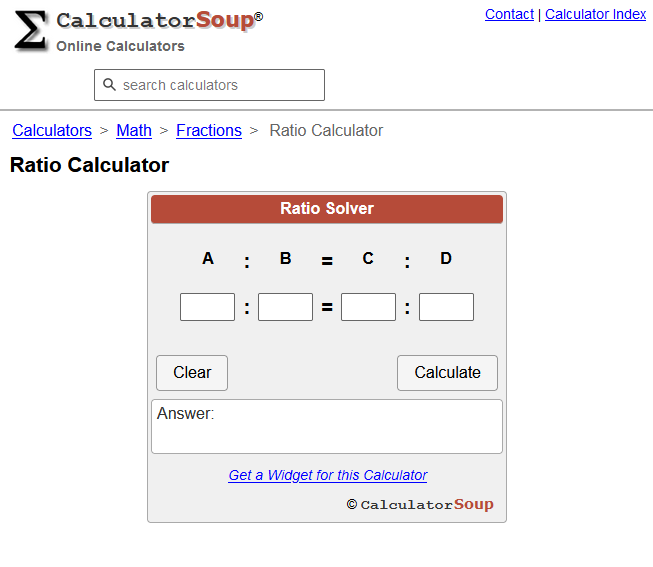Viewport: 653px width, 567px height.
Task: Click the Ratio Solver header bar
Action: click(327, 209)
